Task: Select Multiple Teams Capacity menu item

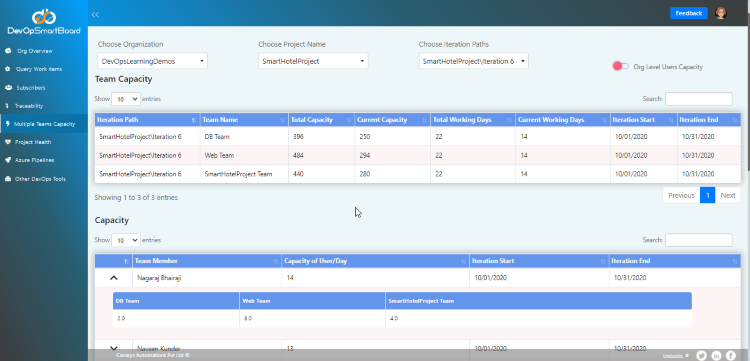Action: (x=44, y=124)
